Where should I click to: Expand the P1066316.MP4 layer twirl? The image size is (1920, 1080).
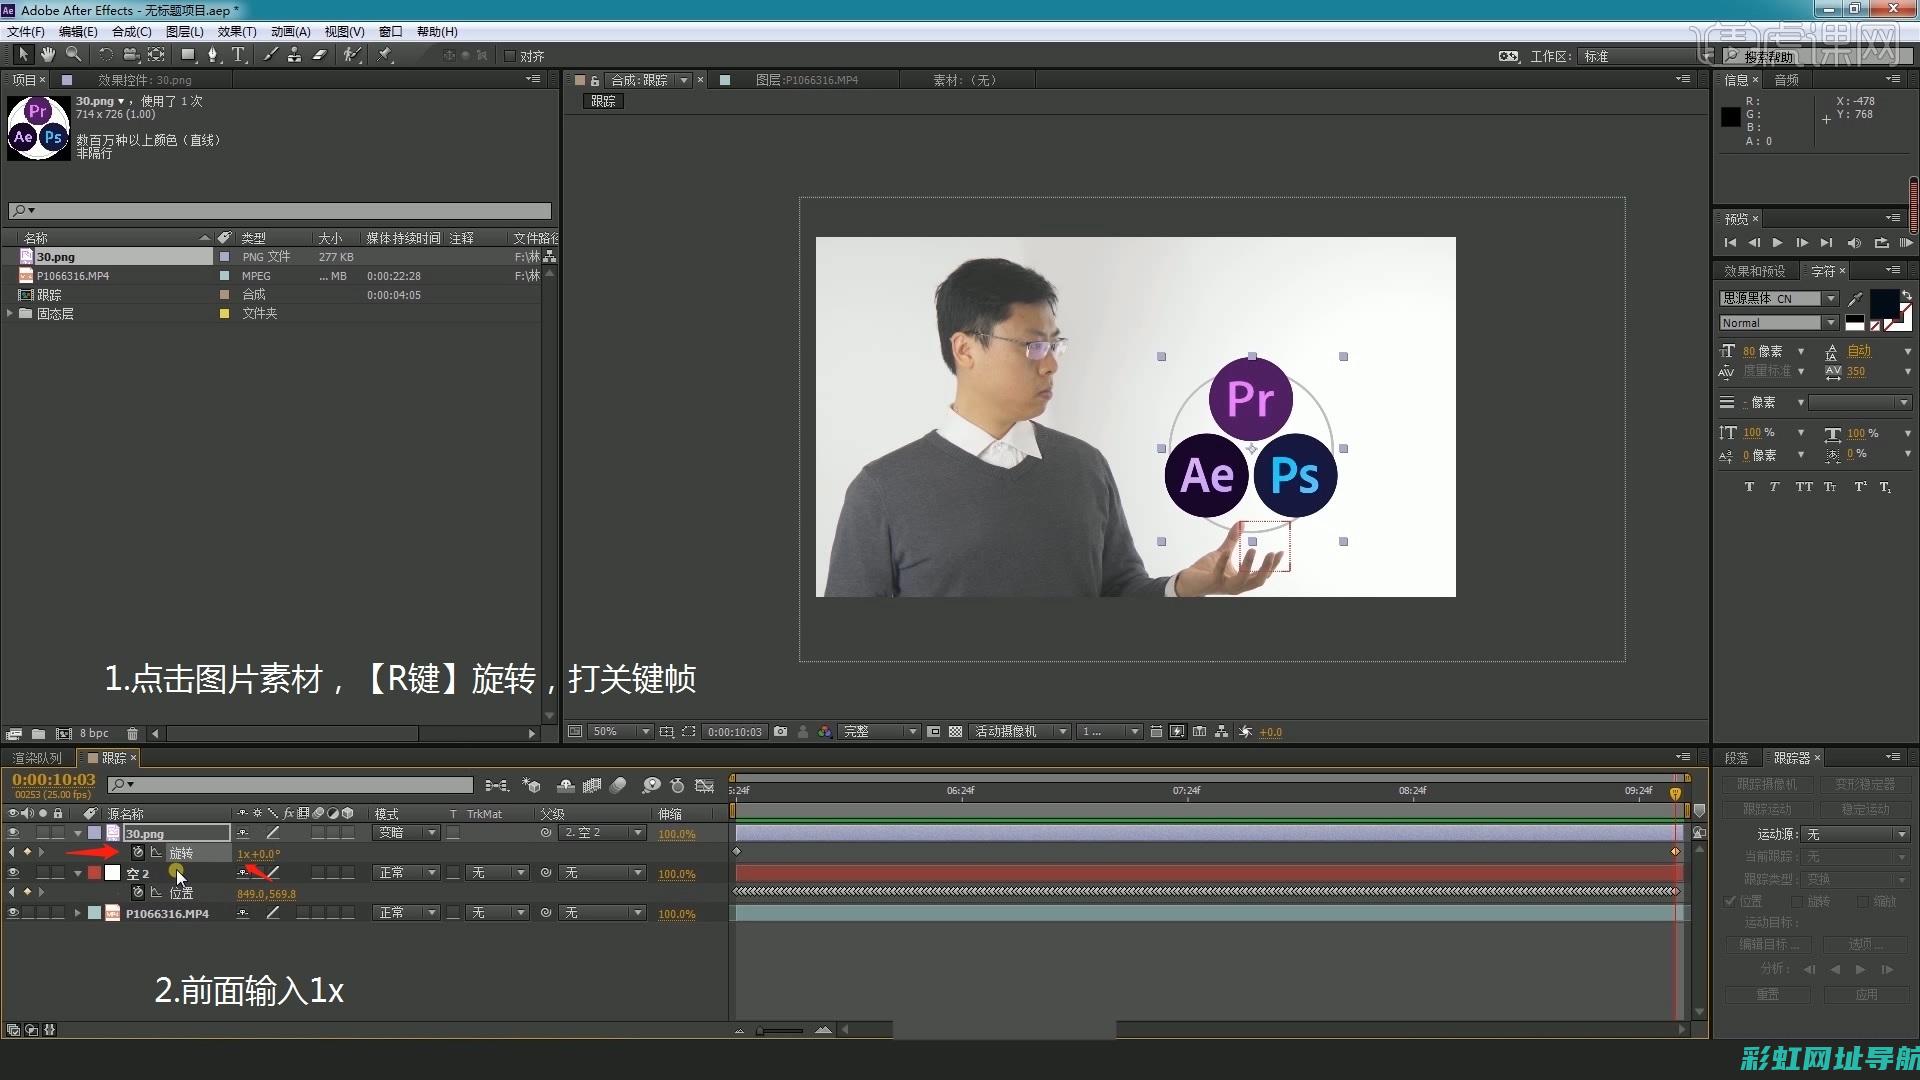[78, 913]
